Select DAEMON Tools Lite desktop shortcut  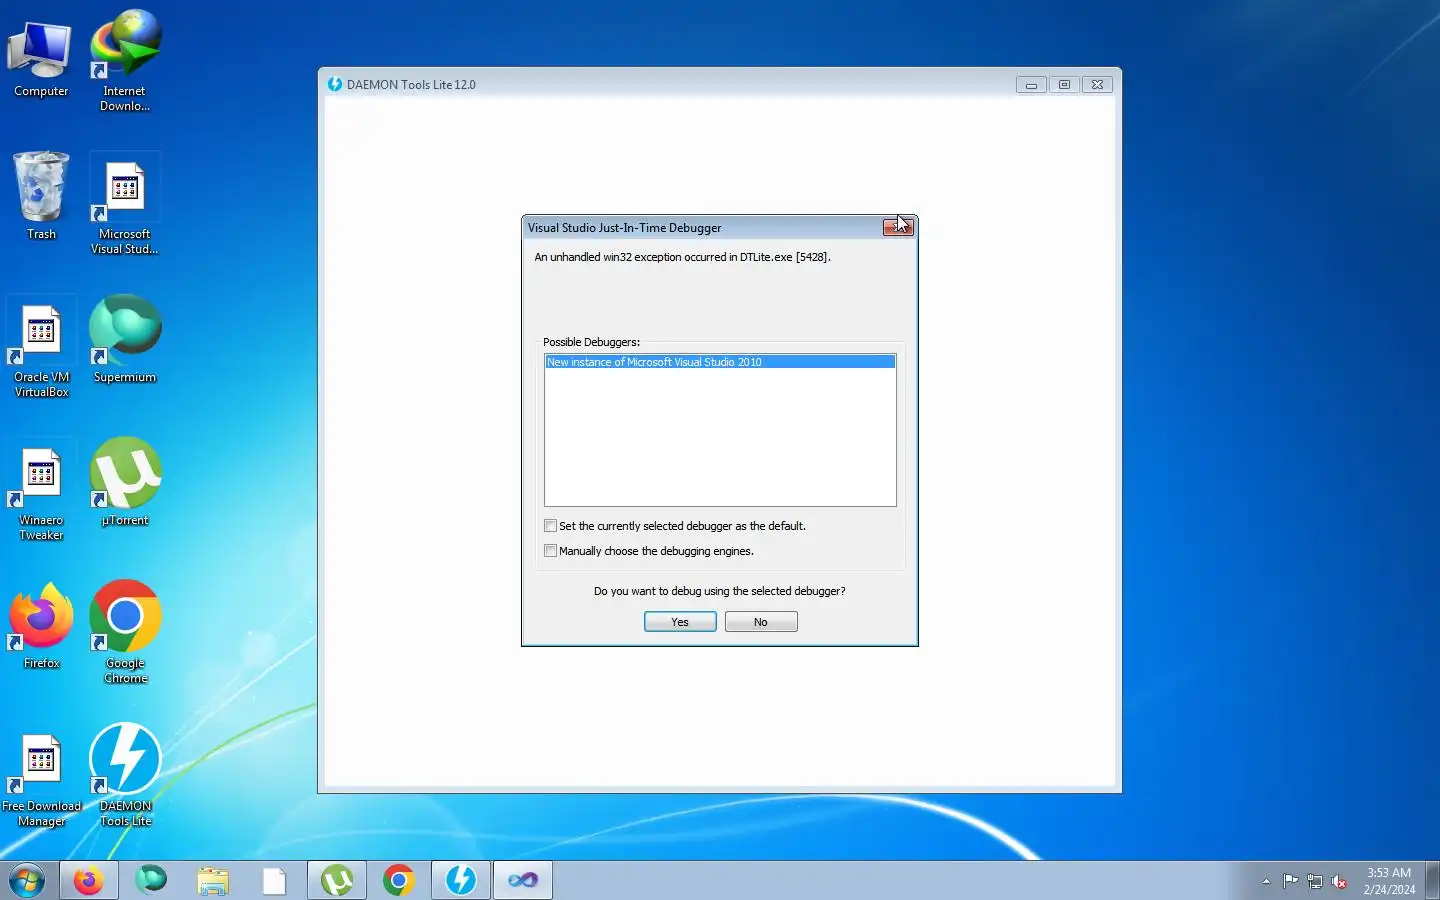click(x=125, y=775)
